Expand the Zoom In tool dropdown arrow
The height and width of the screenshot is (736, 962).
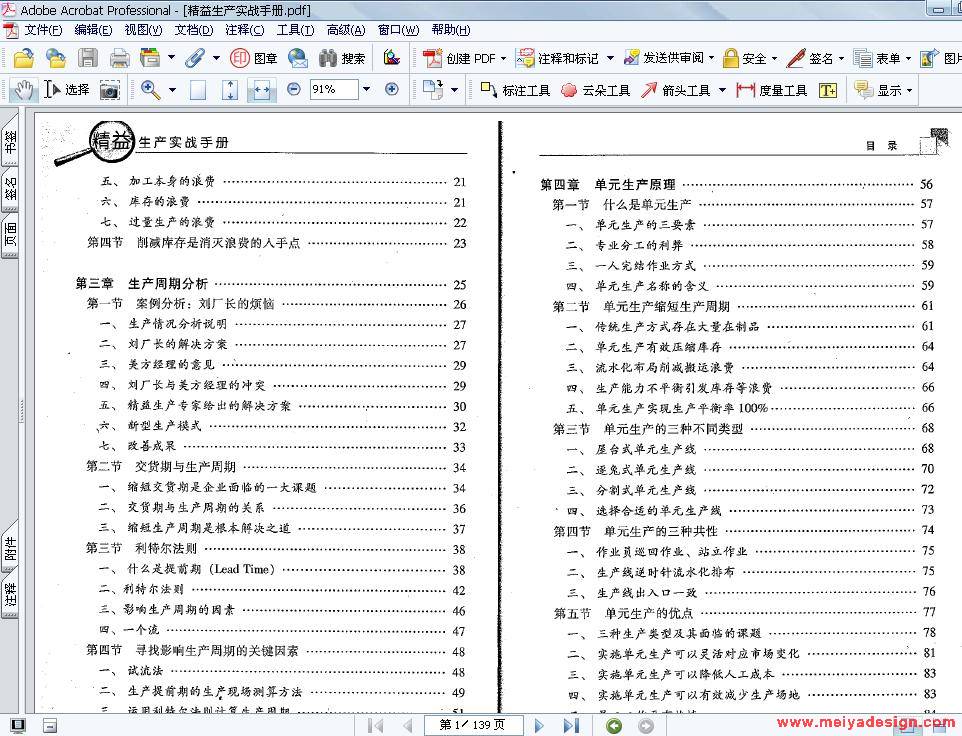point(172,90)
